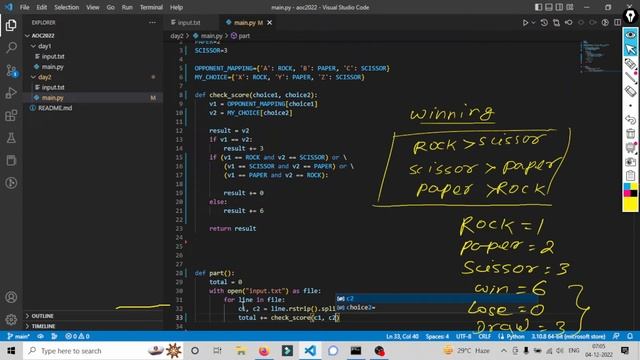Image resolution: width=640 pixels, height=360 pixels.
Task: Open Firefox from the taskbar
Action: pos(264,351)
